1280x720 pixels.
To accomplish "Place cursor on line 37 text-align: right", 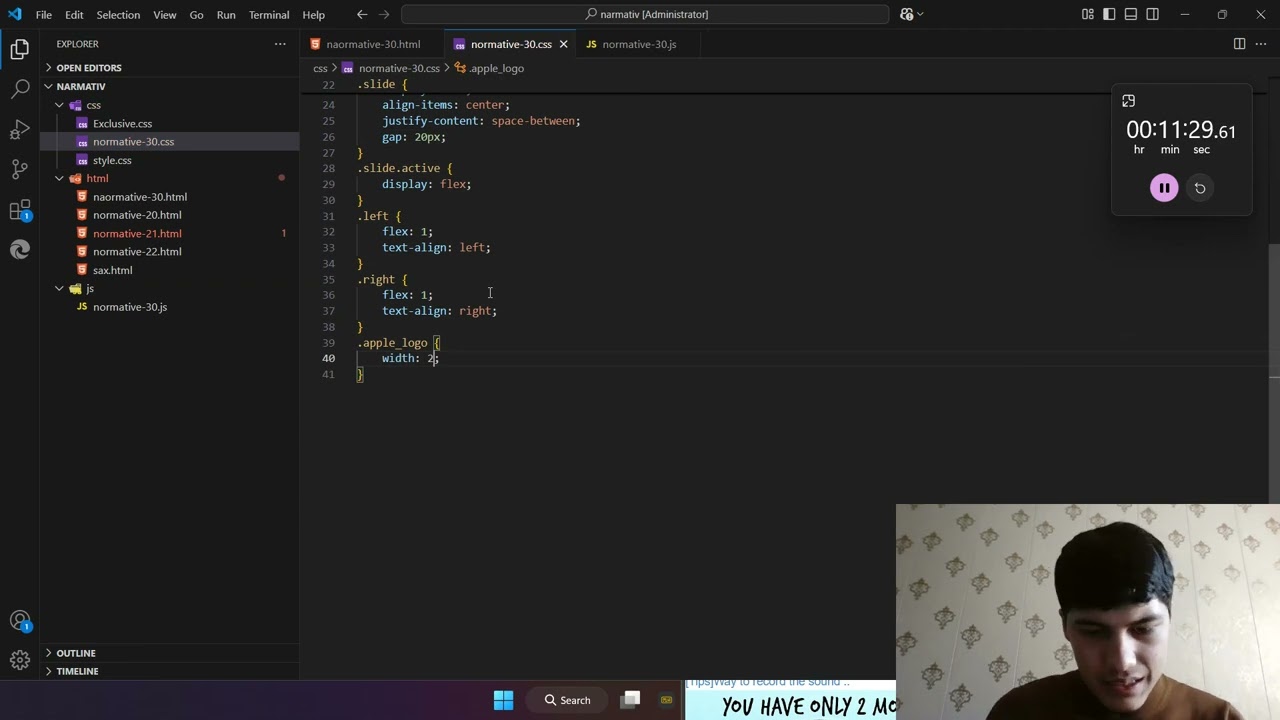I will 439,311.
